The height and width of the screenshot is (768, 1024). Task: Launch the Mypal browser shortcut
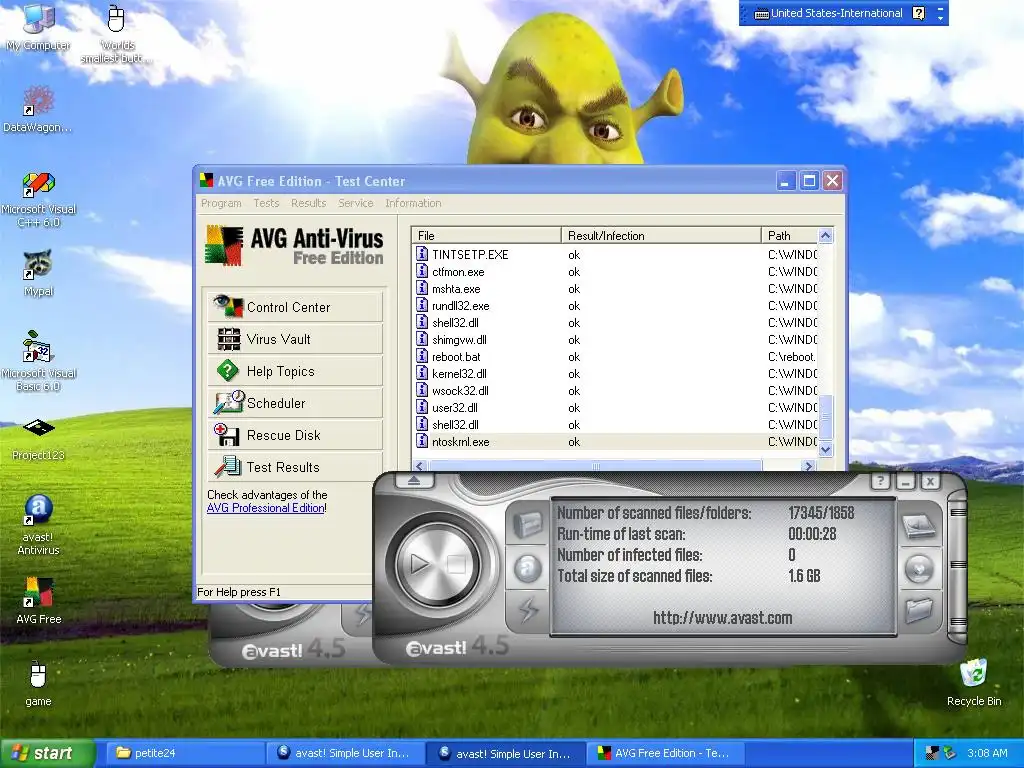pyautogui.click(x=38, y=273)
